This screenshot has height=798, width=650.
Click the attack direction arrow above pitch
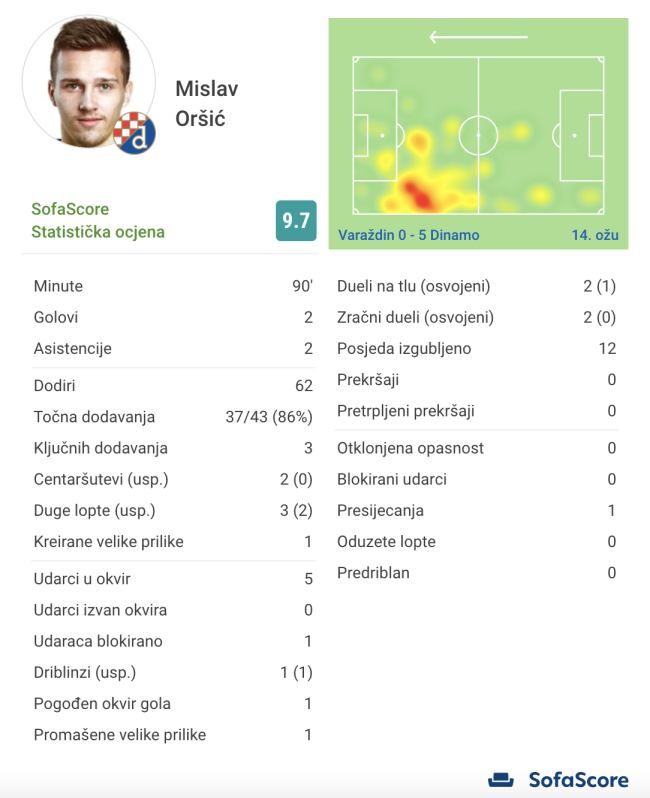478,38
